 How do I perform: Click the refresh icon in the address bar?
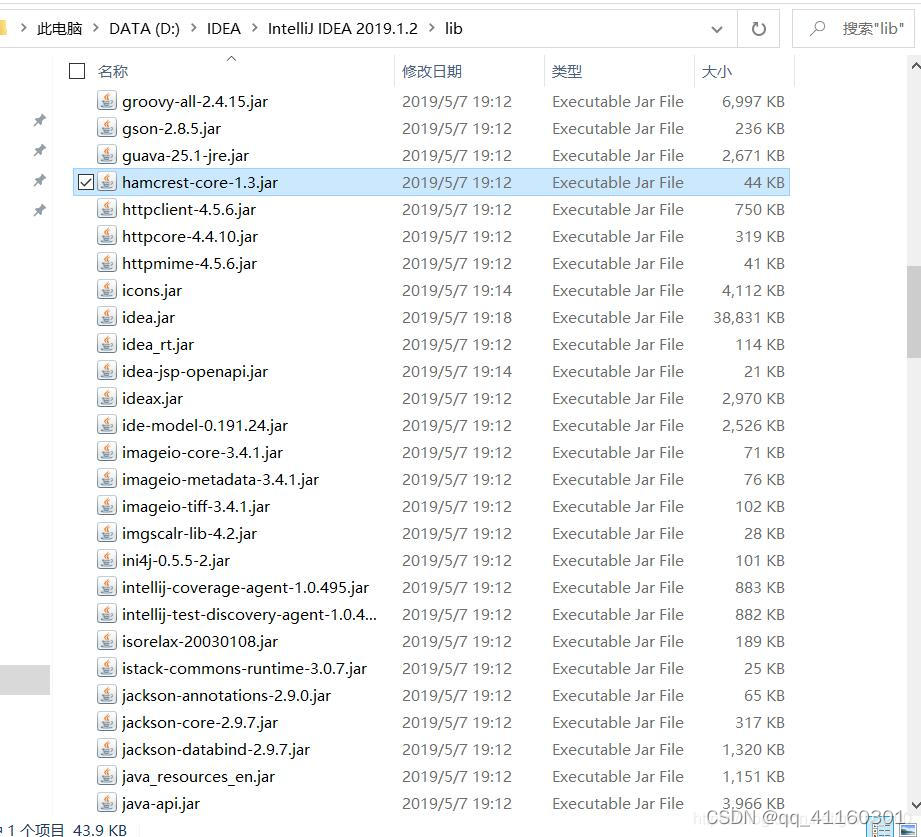(758, 28)
